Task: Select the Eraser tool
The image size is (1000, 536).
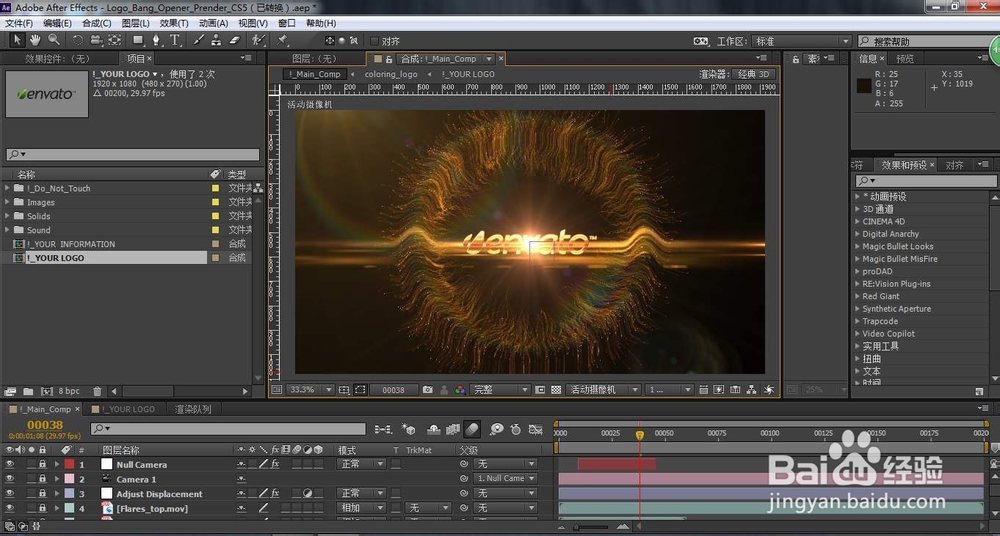Action: 235,40
